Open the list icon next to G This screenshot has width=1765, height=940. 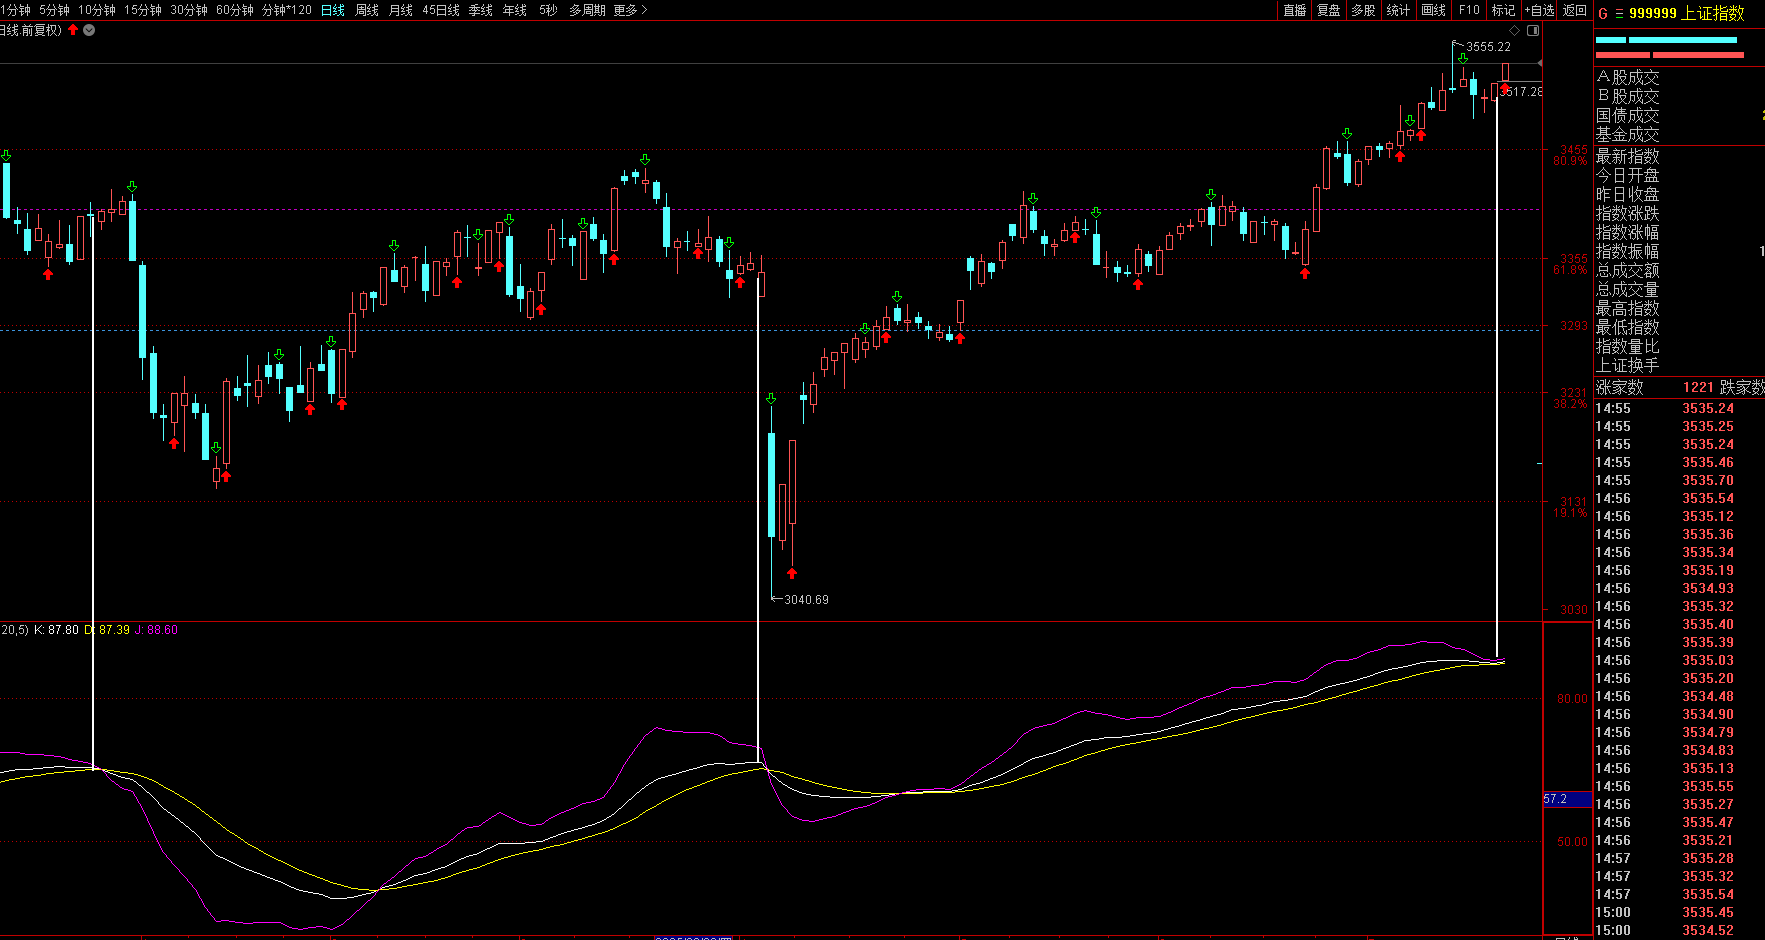(x=1619, y=13)
